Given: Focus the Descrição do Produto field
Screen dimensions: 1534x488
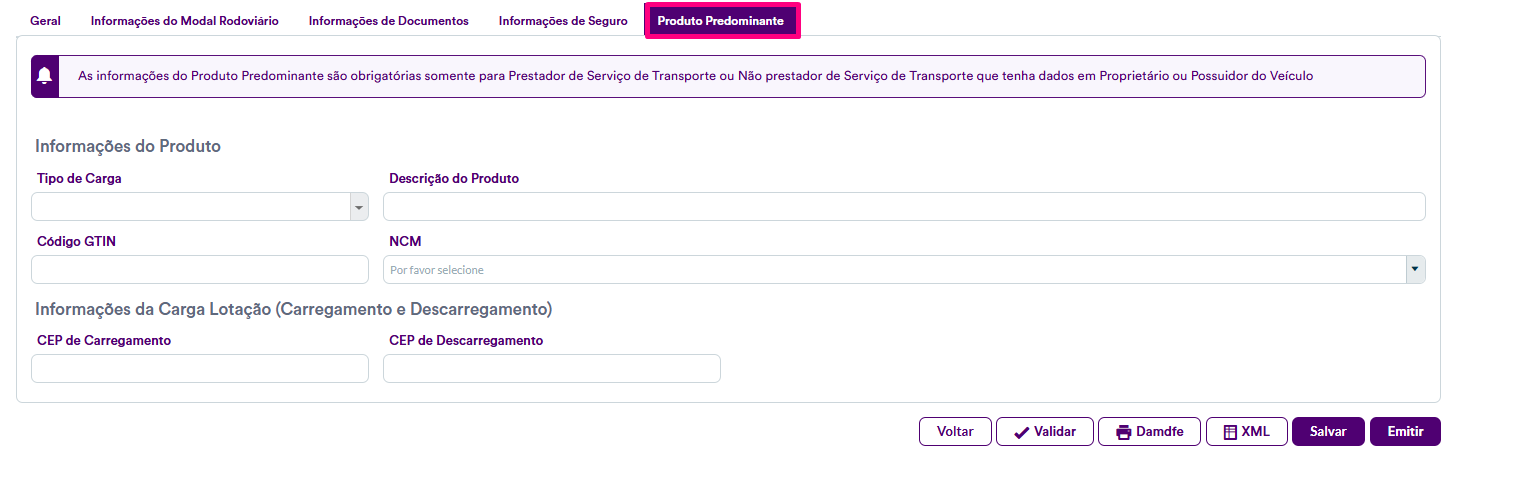Looking at the screenshot, I should [x=904, y=207].
